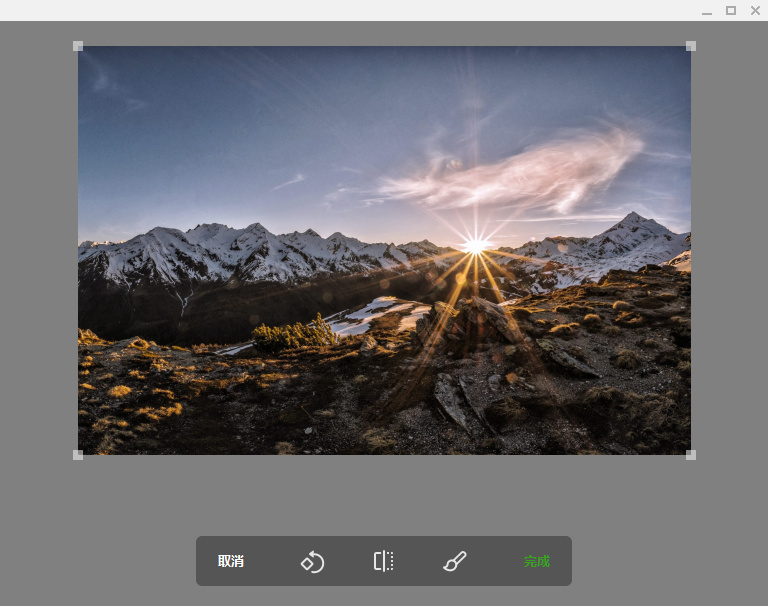Screen dimensions: 768x606
Task: Click the 取消 cancel button
Action: pos(231,561)
